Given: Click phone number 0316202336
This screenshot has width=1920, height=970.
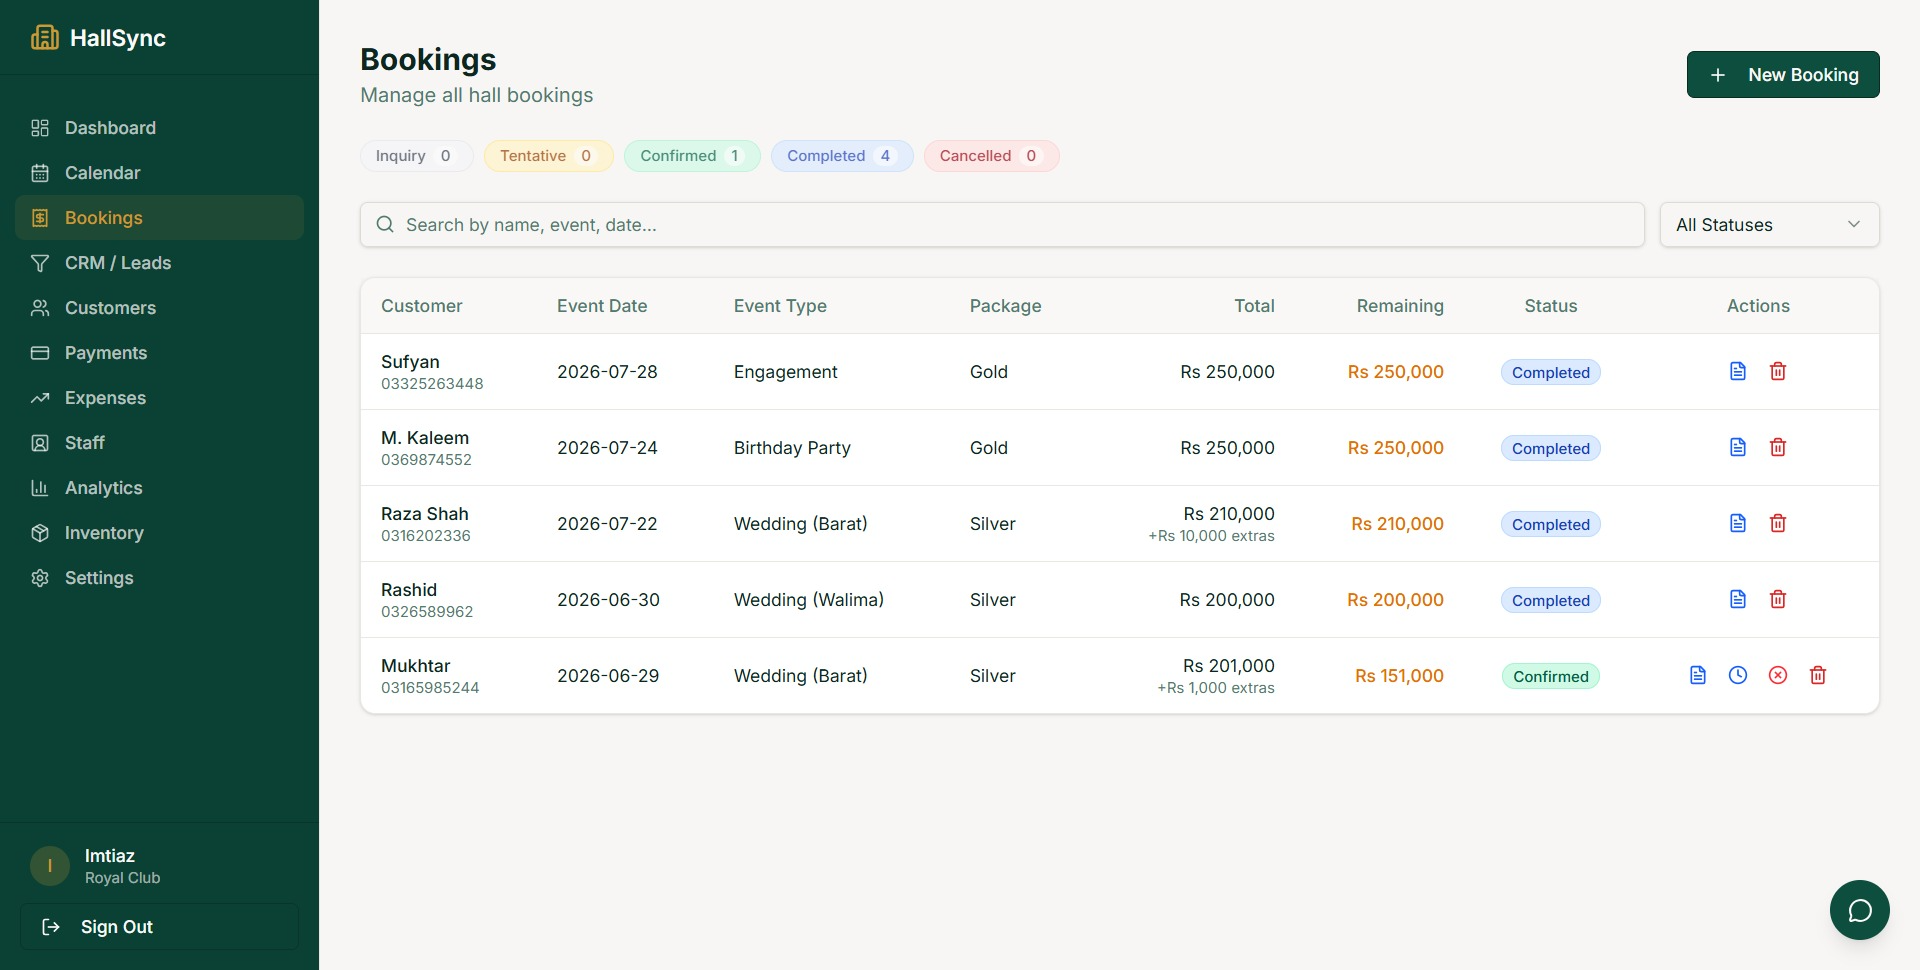Looking at the screenshot, I should (426, 536).
